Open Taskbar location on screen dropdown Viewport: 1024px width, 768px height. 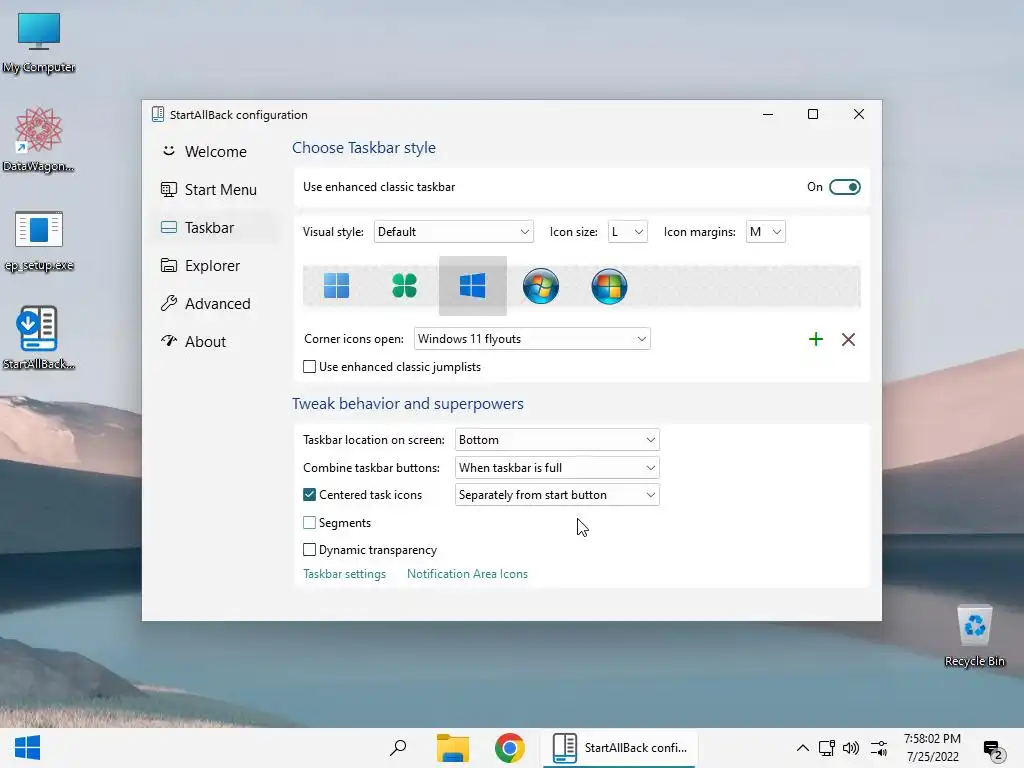pyautogui.click(x=557, y=440)
